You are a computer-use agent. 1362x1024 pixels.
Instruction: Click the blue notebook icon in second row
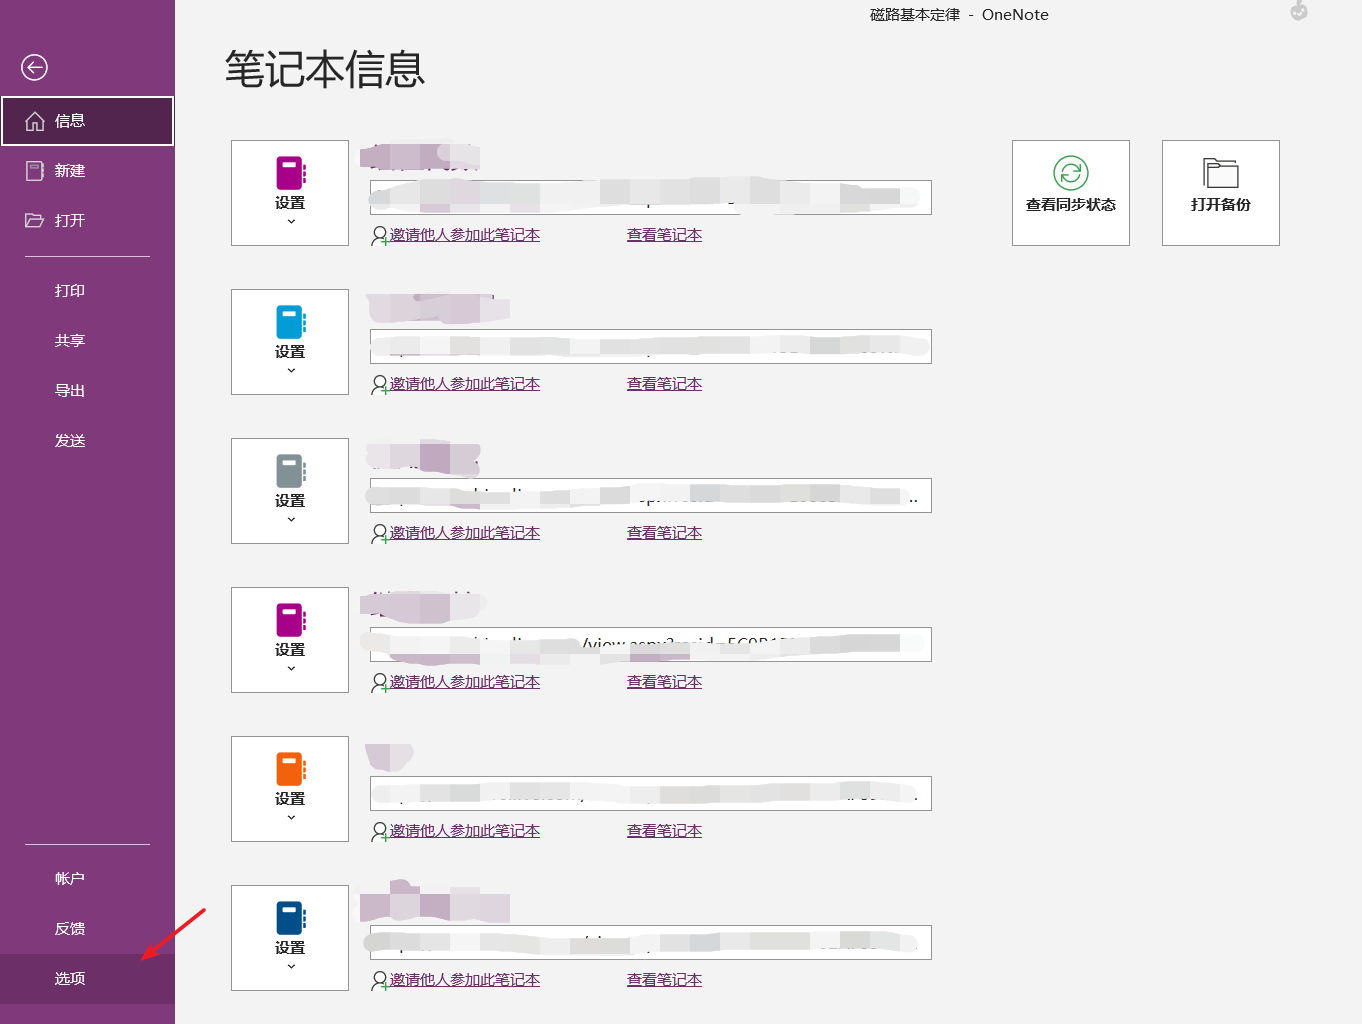click(290, 322)
